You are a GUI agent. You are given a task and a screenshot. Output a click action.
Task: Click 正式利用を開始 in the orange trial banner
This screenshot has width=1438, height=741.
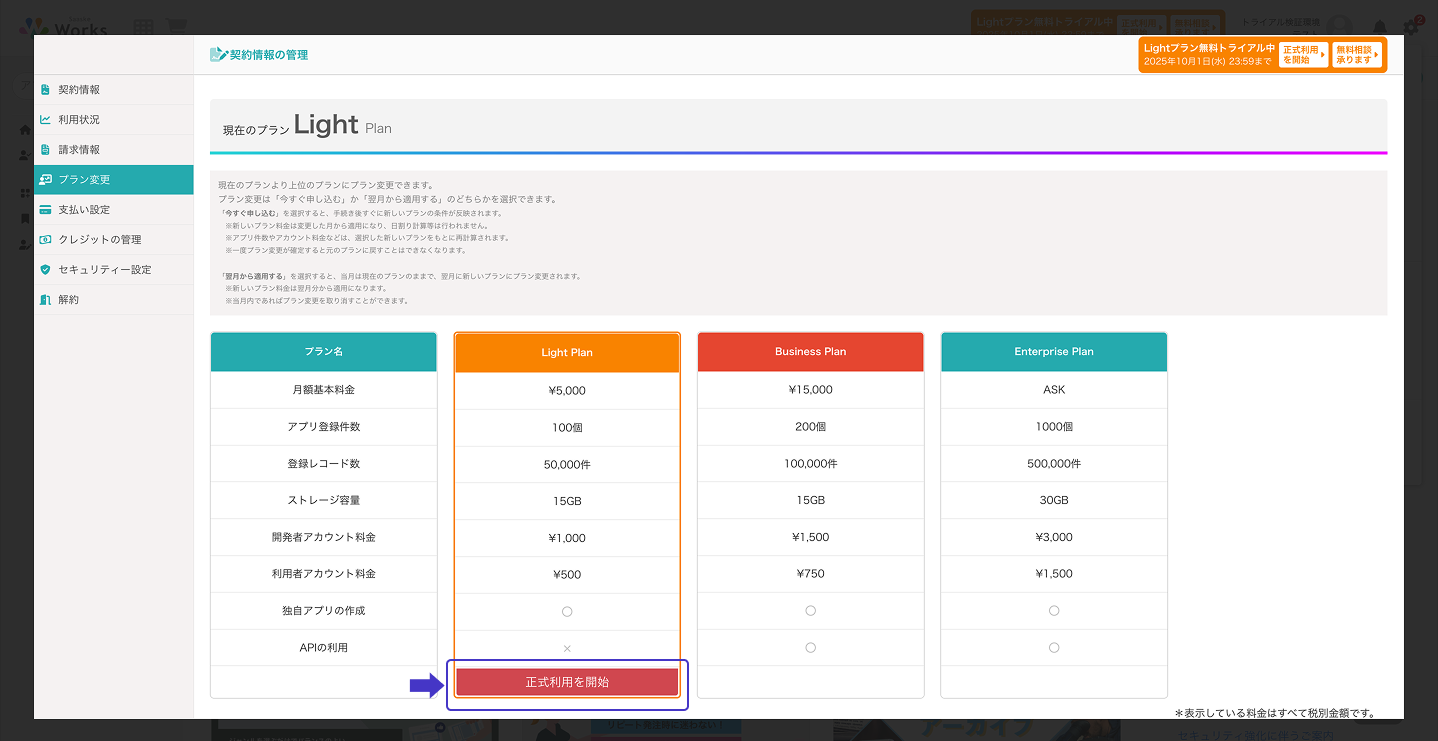tap(1303, 55)
